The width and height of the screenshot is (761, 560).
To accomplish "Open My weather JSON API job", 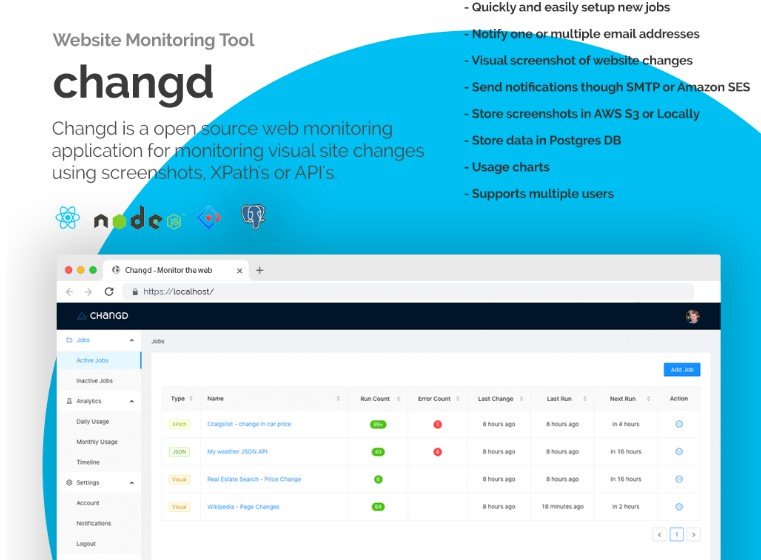I will [x=237, y=451].
